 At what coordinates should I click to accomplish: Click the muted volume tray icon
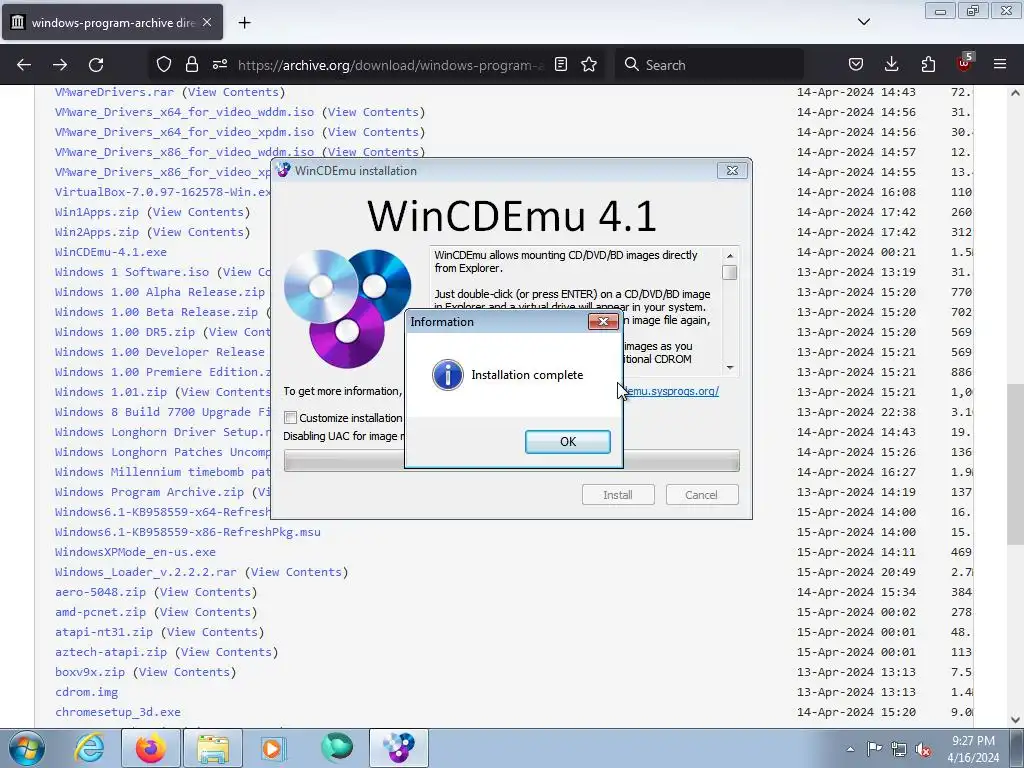(923, 749)
